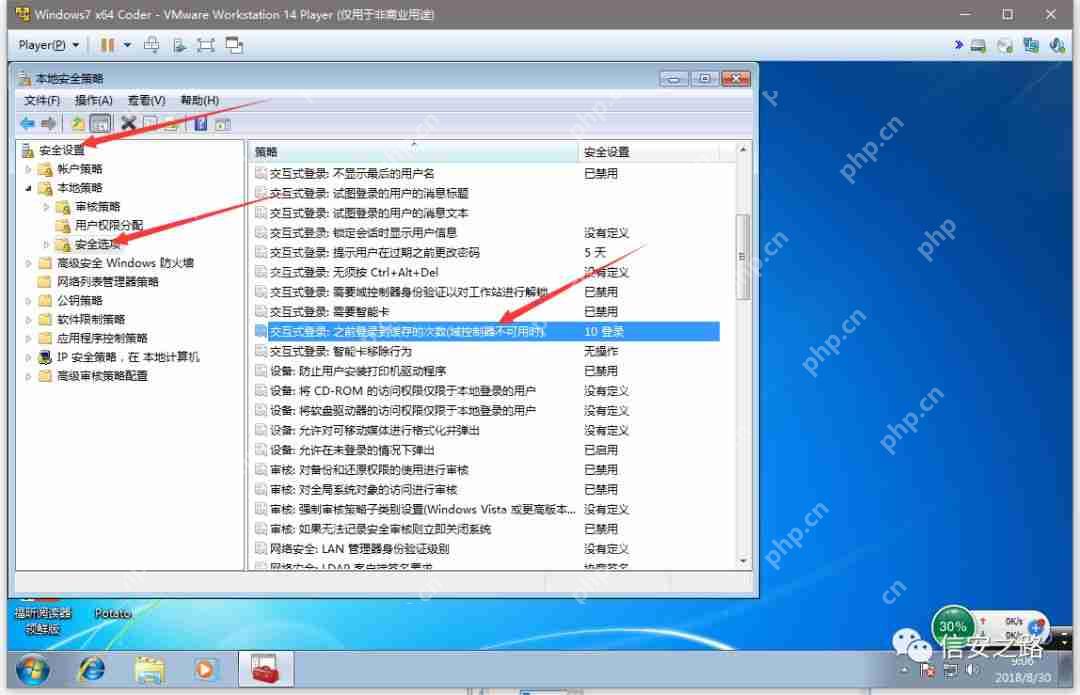The image size is (1080, 695).
Task: Select 安全设置 root in the tree
Action: pos(61,149)
